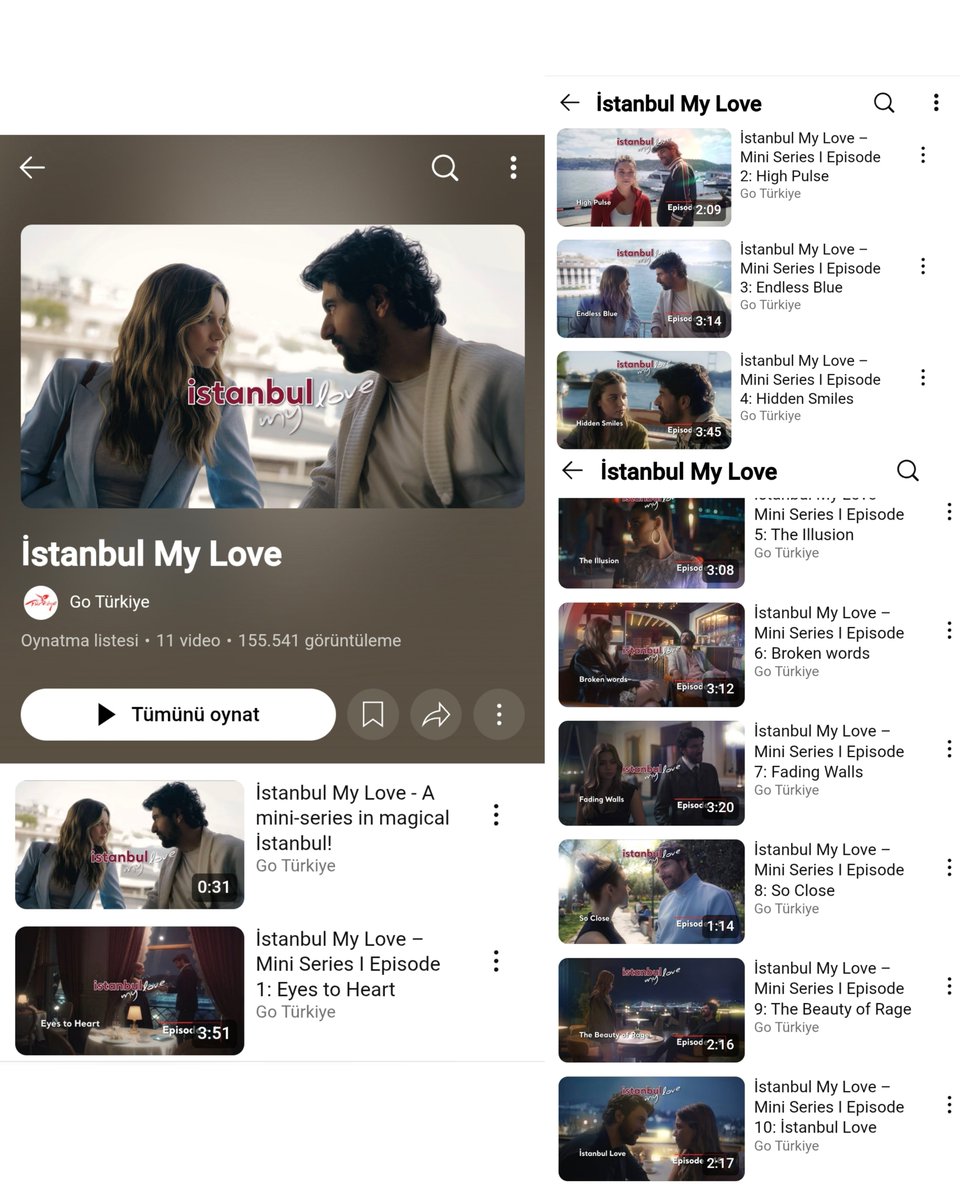Open title Episode 6: Broken words
Viewport: 960px width, 1200px height.
[829, 632]
